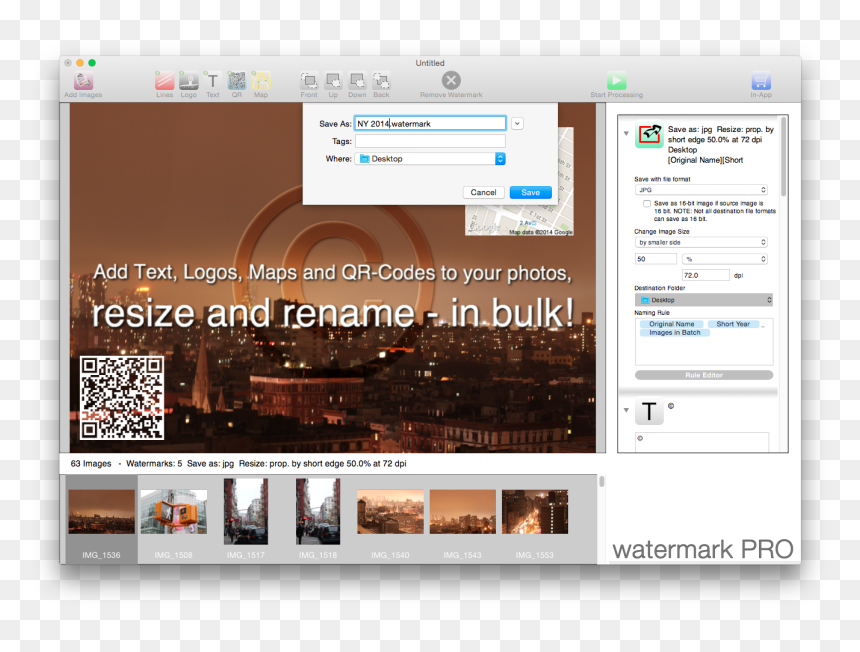The width and height of the screenshot is (860, 652).
Task: Select the Original Name naming token
Action: [x=671, y=324]
